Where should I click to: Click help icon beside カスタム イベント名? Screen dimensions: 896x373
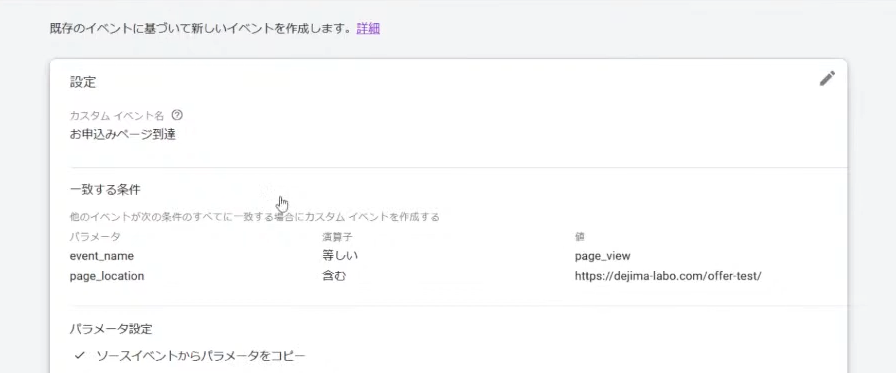pos(177,115)
